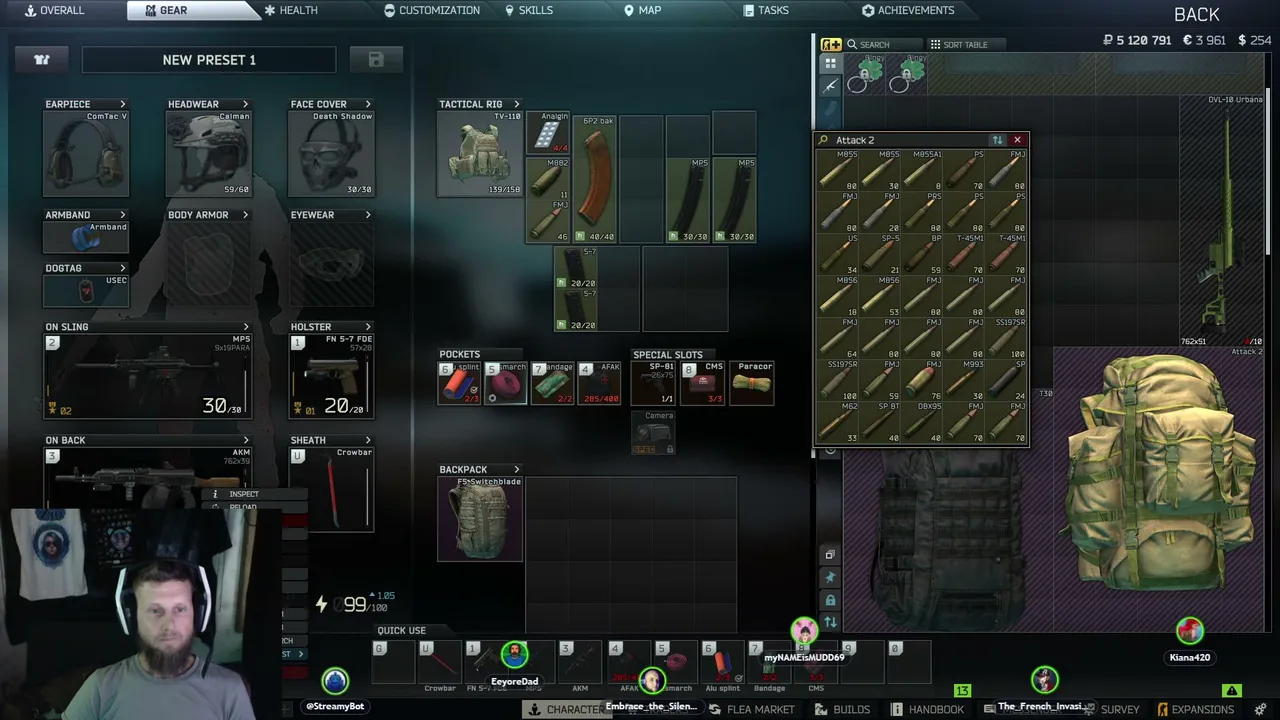
Task: Select the FN 5-7 FDE pistol in holster
Action: (x=331, y=376)
